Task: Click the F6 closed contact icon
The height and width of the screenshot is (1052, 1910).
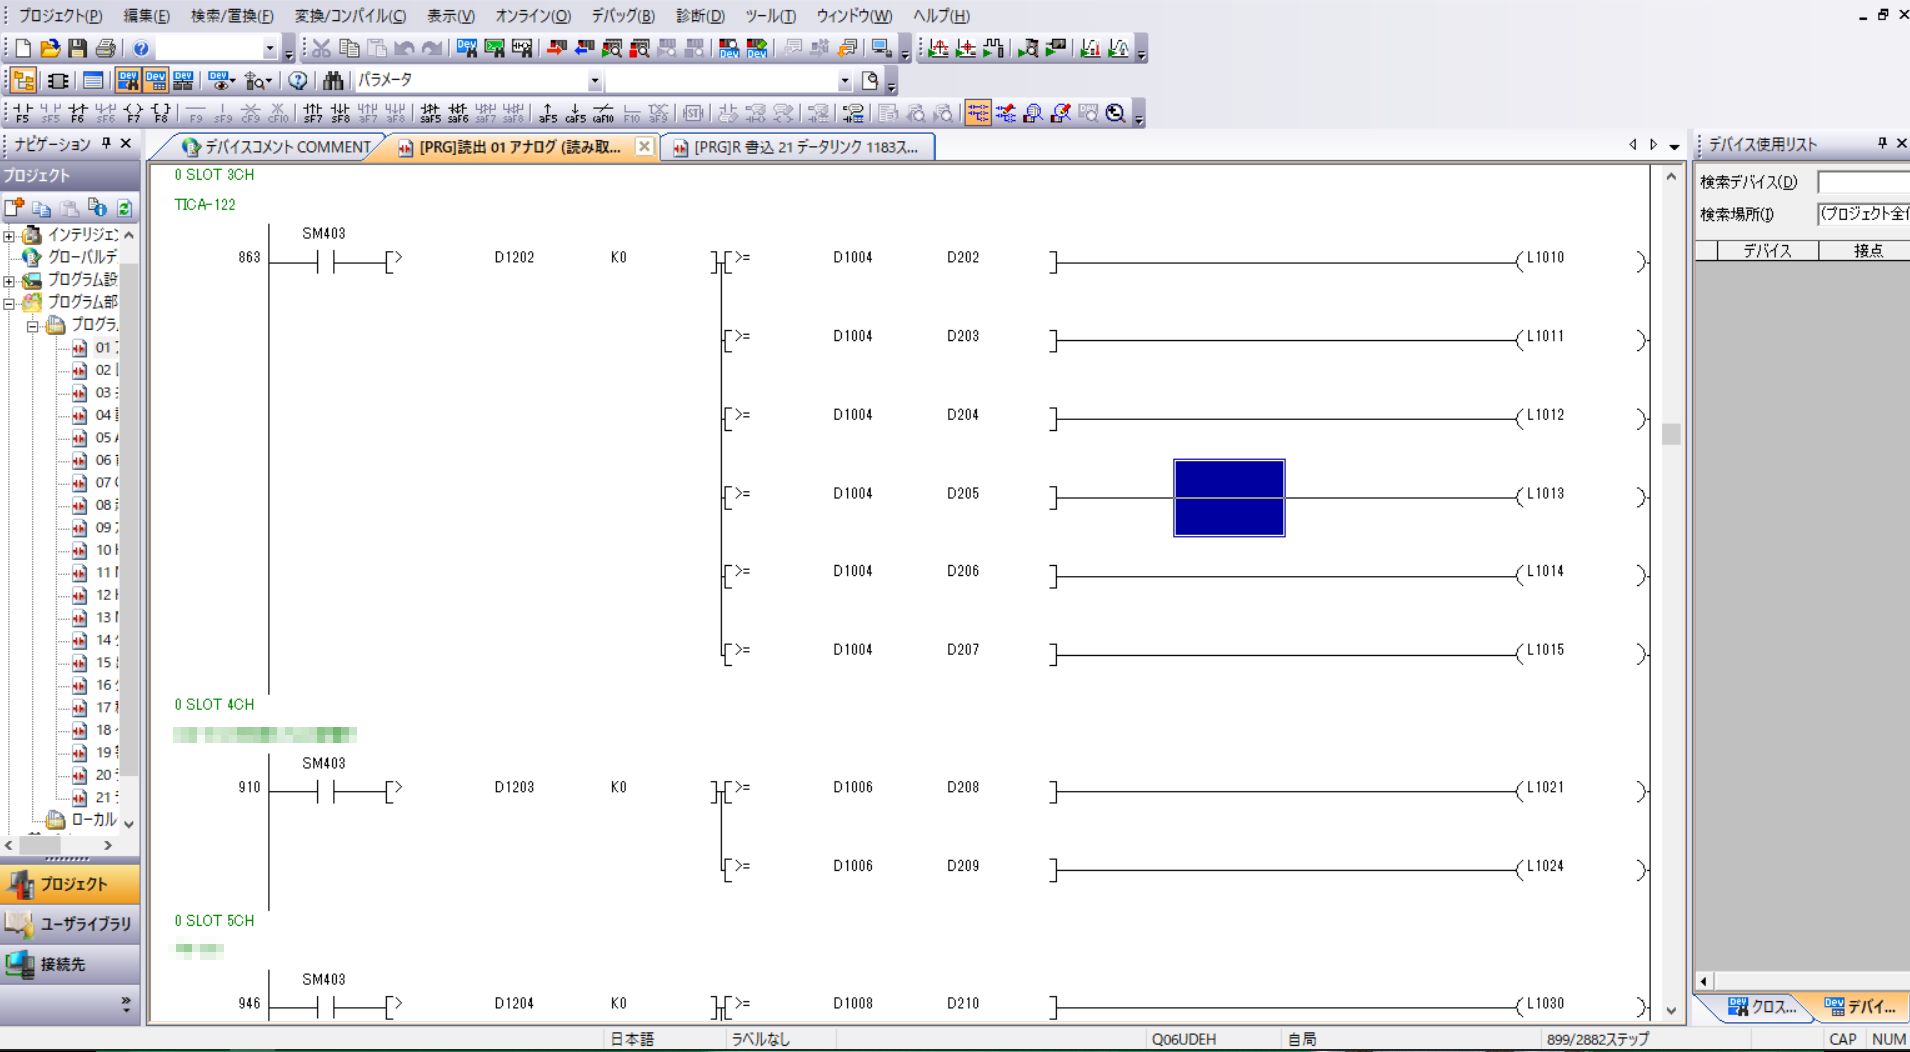Action: tap(77, 113)
